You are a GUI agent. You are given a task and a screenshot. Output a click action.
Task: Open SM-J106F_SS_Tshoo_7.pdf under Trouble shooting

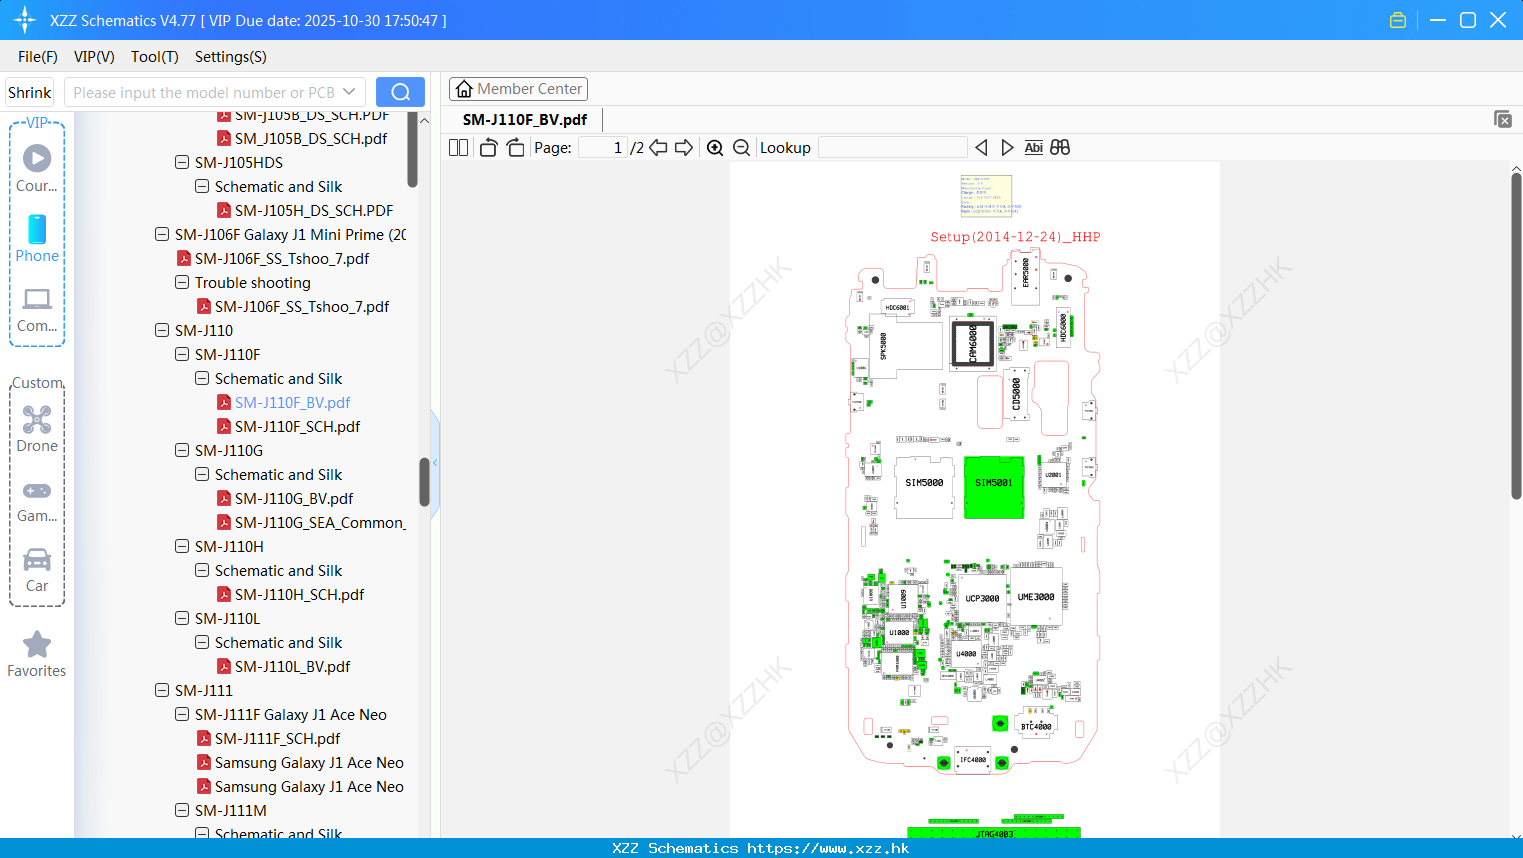302,306
